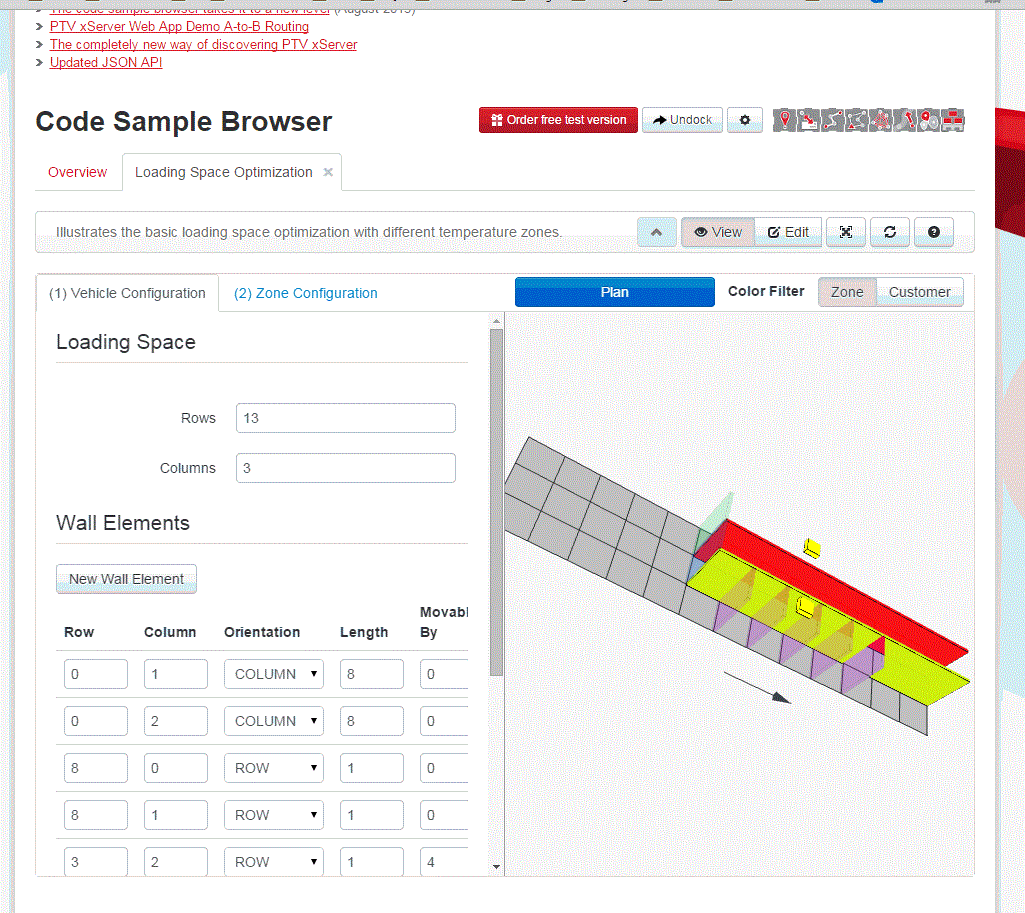Image resolution: width=1025 pixels, height=913 pixels.
Task: Reload the sample with refresh icon
Action: [x=889, y=232]
